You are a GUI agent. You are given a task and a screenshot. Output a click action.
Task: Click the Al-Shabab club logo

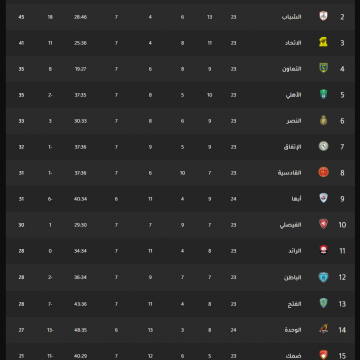(323, 16)
